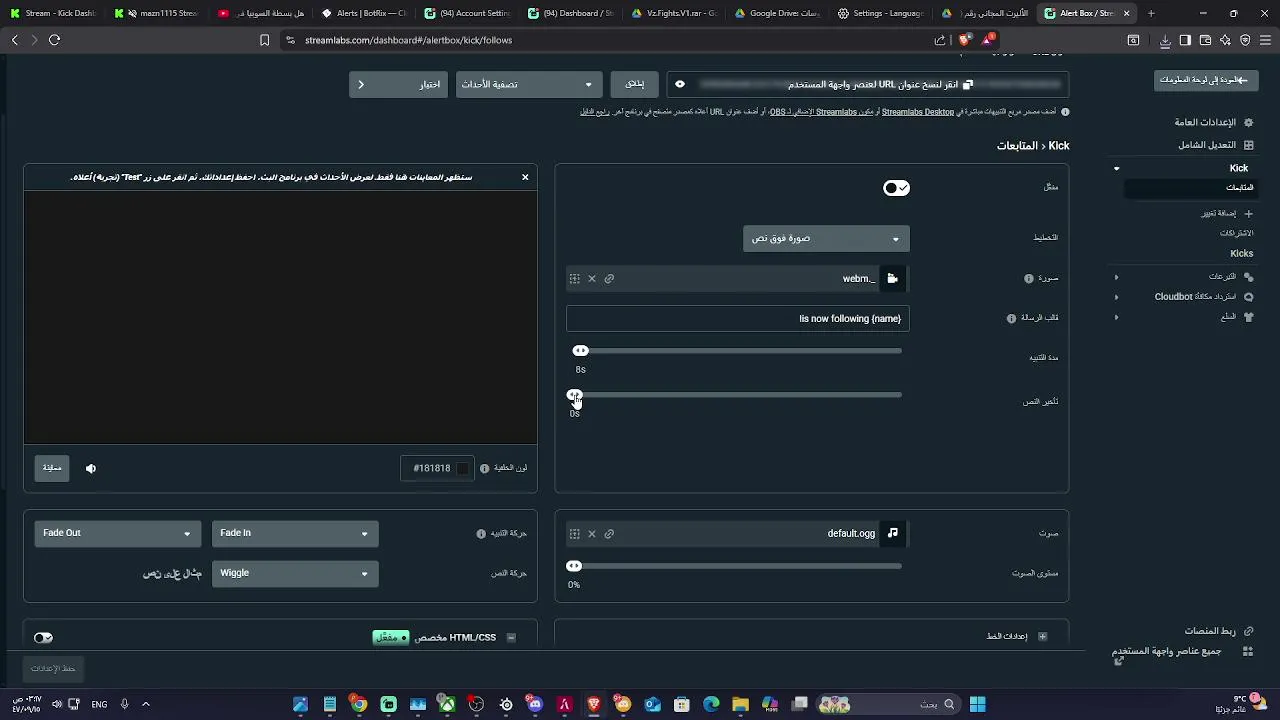
Task: Close the preview notice with the X
Action: [x=525, y=177]
